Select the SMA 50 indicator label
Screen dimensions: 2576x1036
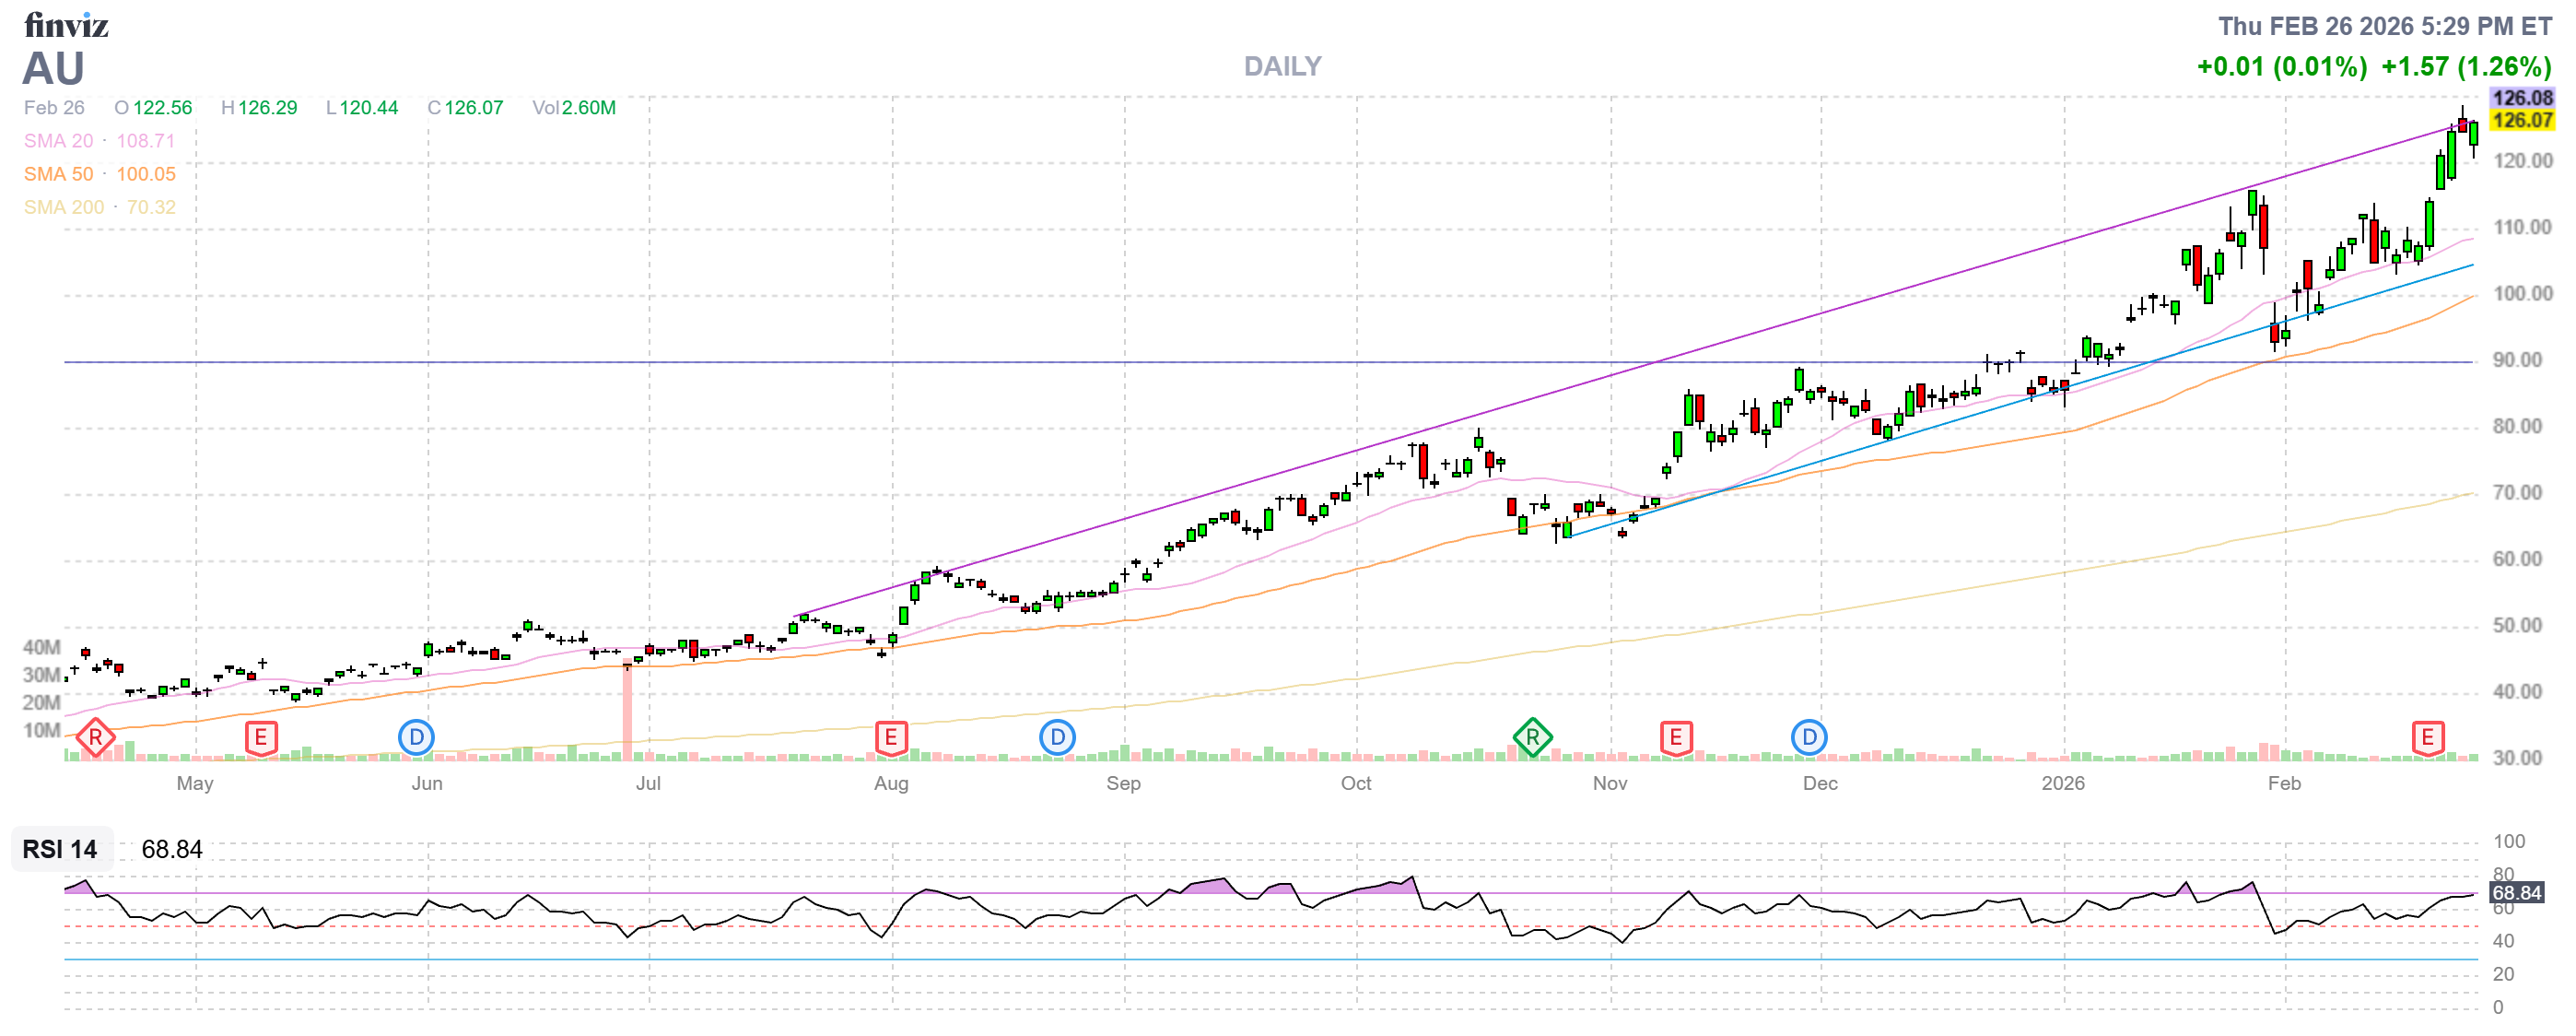click(58, 174)
